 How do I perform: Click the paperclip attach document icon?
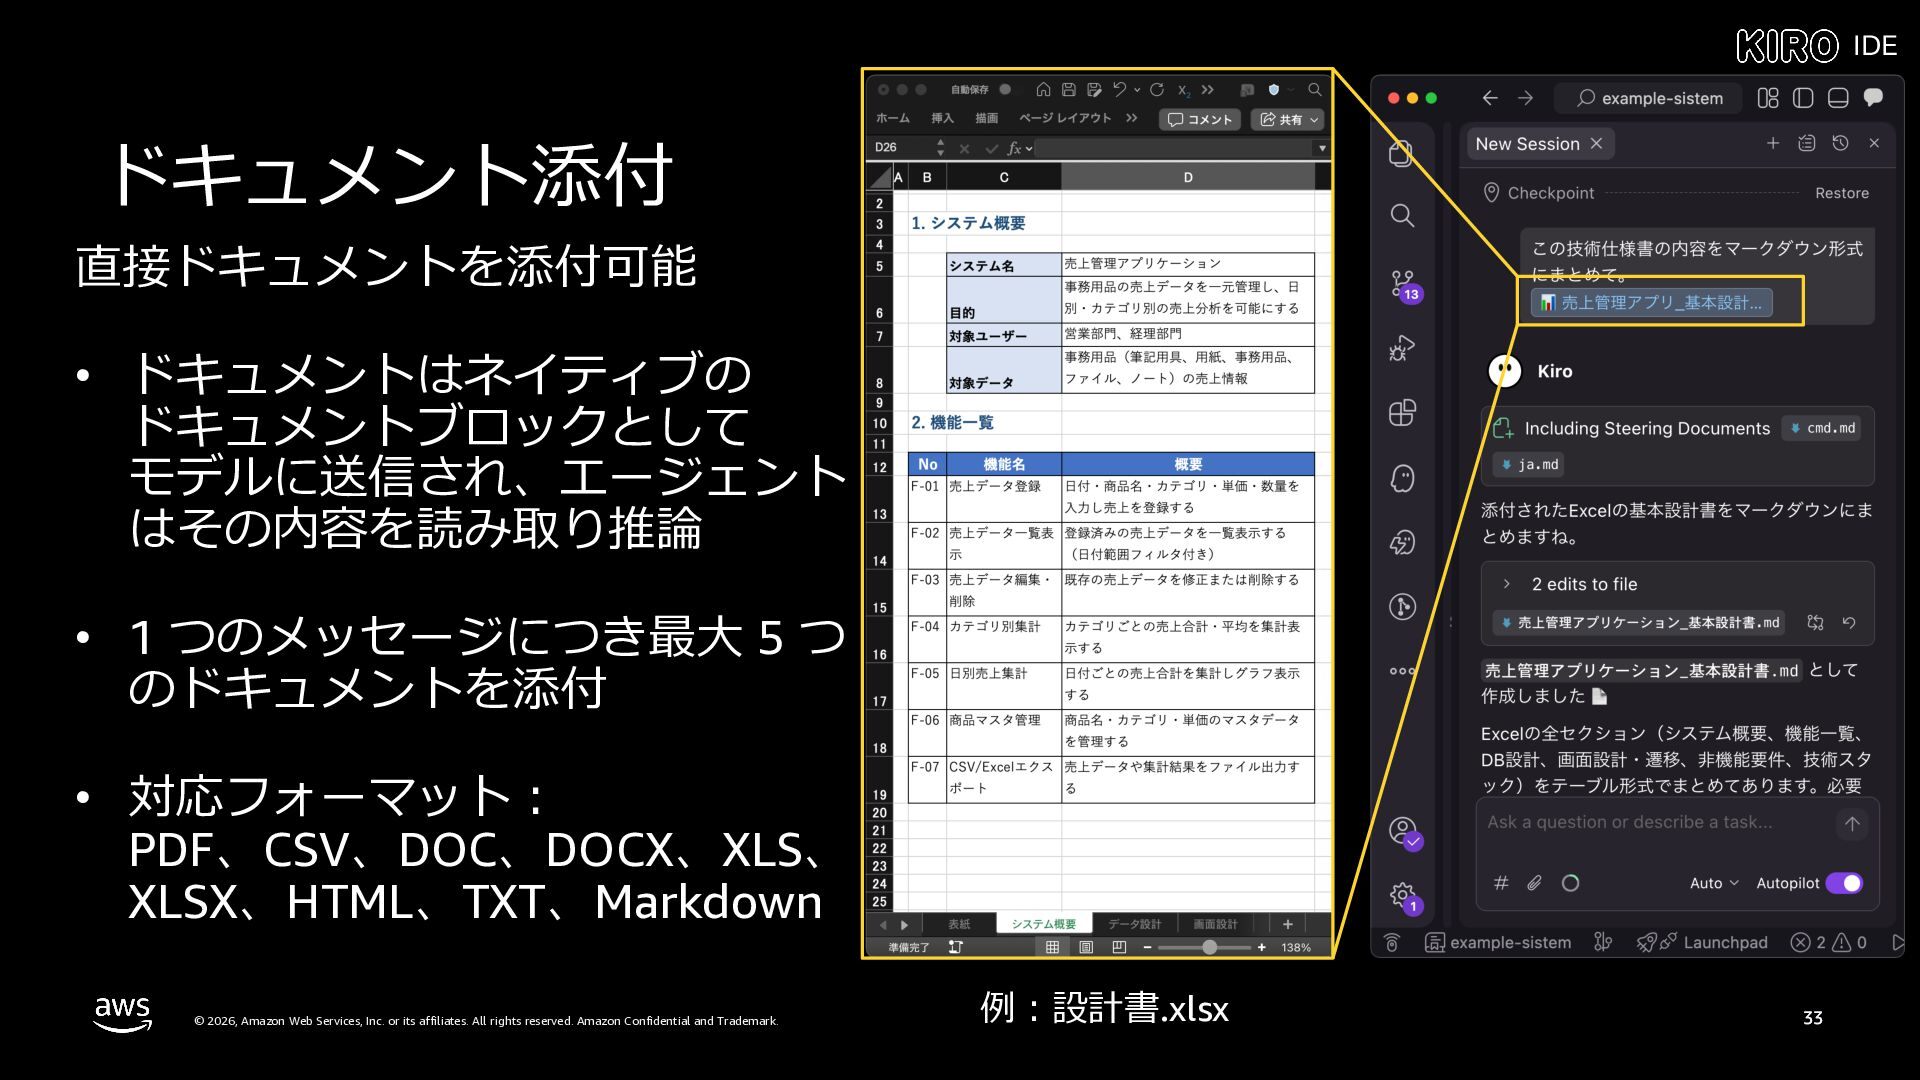(x=1534, y=883)
